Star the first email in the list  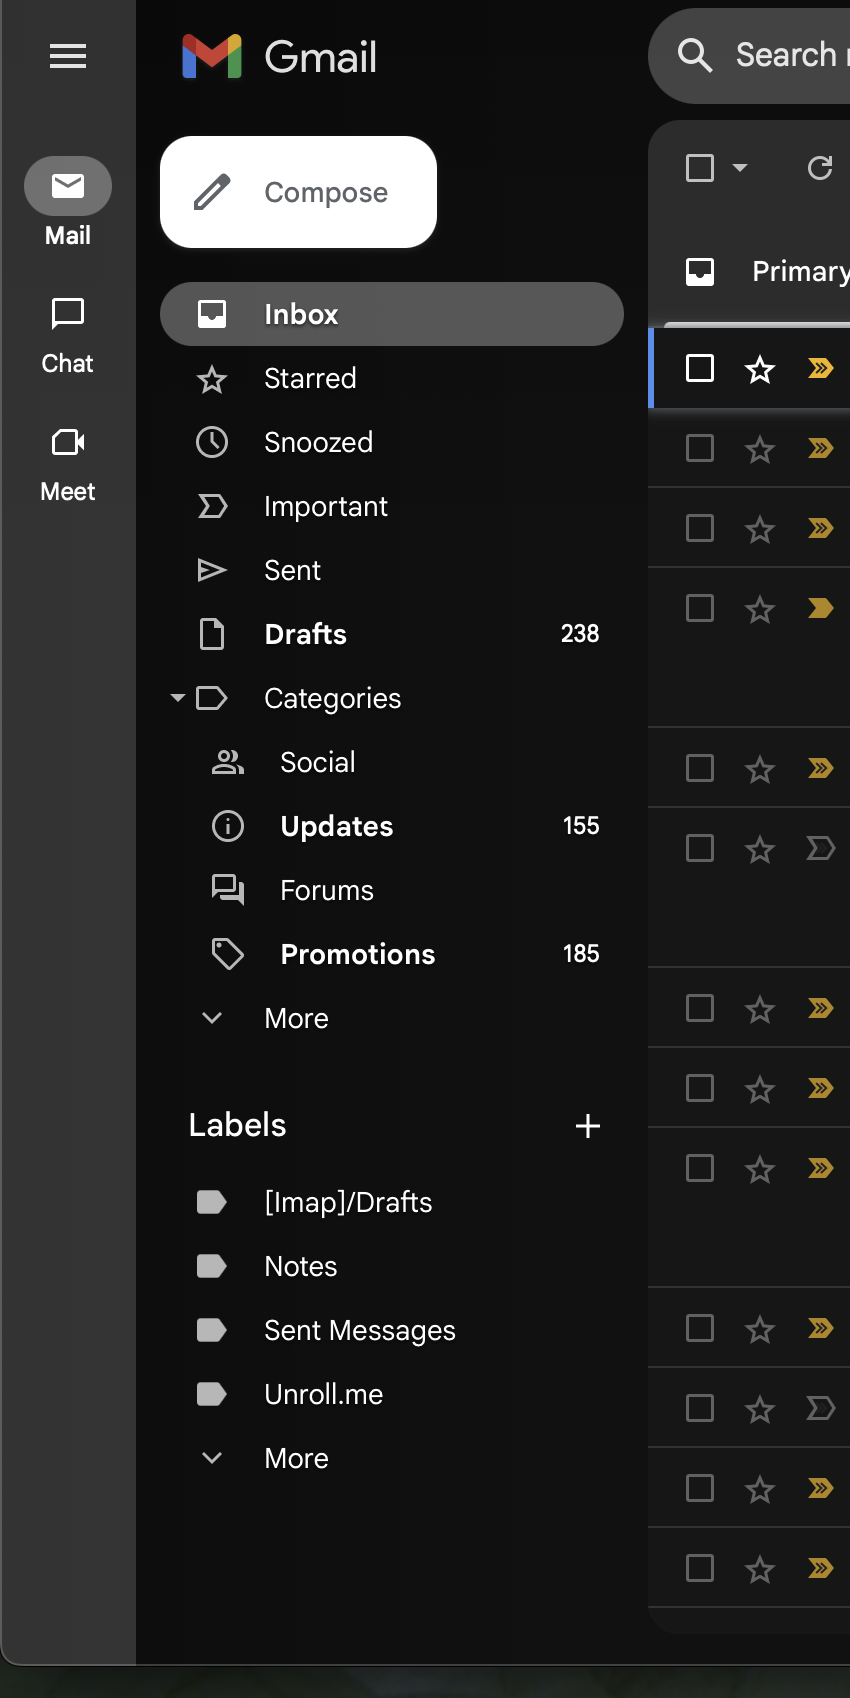pos(760,369)
